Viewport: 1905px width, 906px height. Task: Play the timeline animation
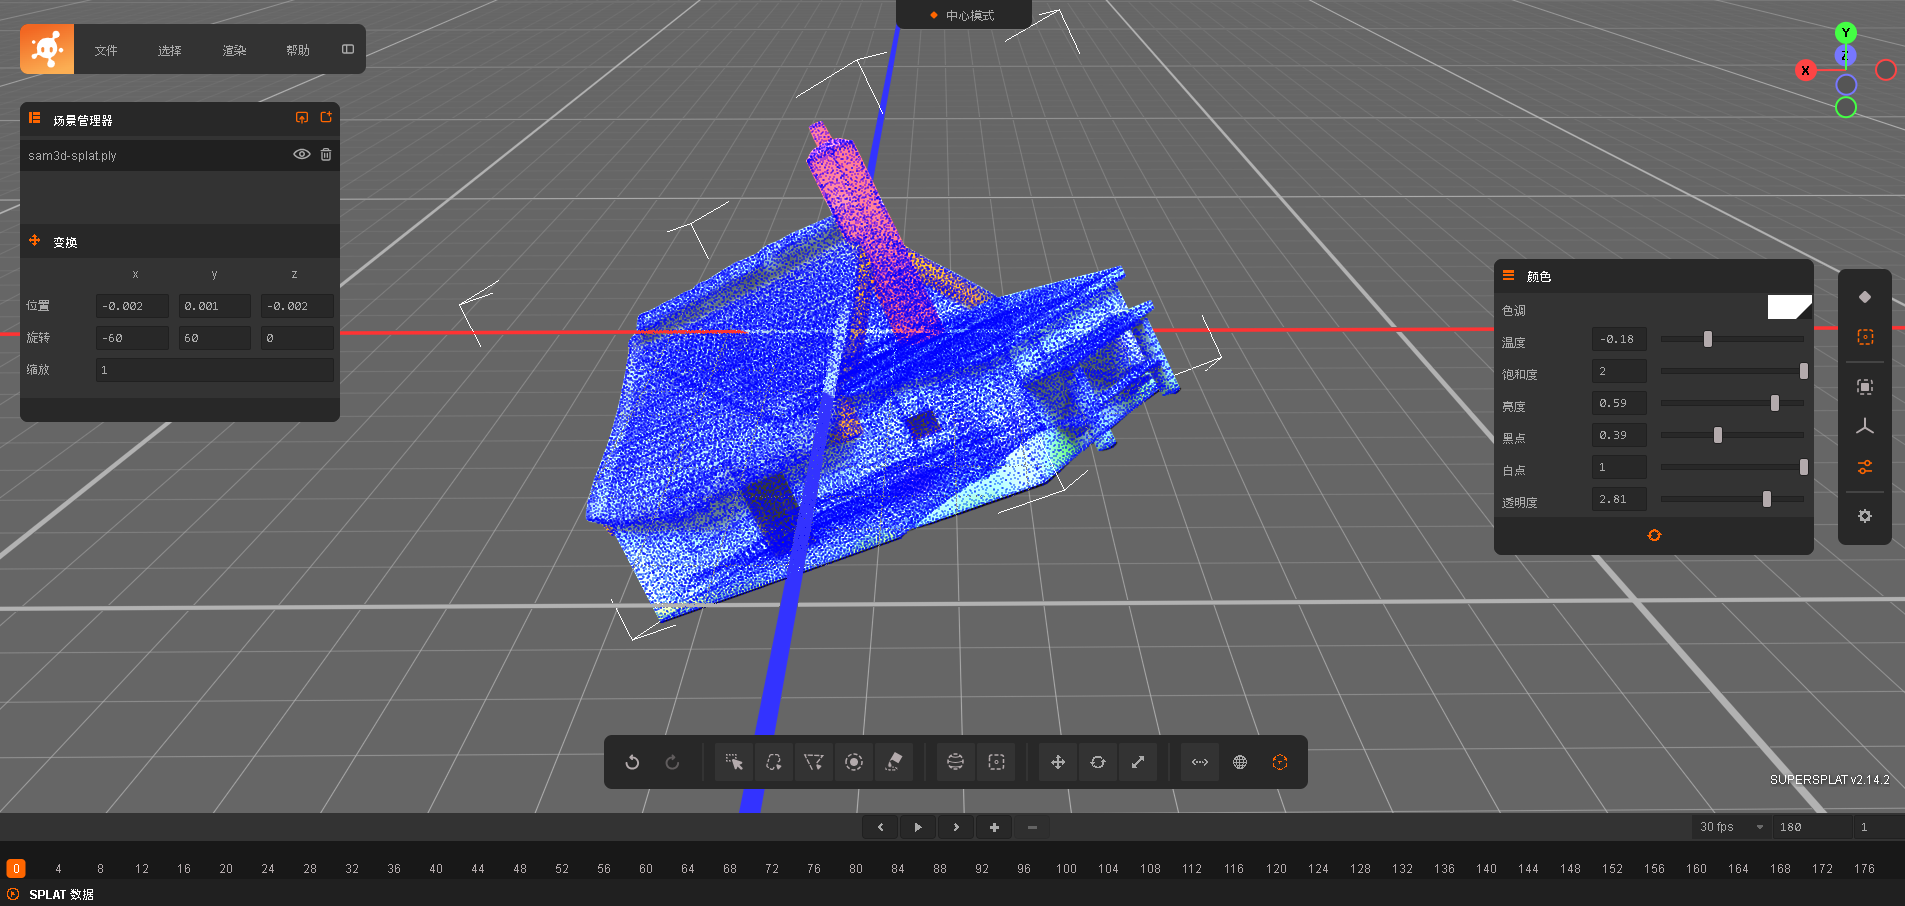pos(918,827)
